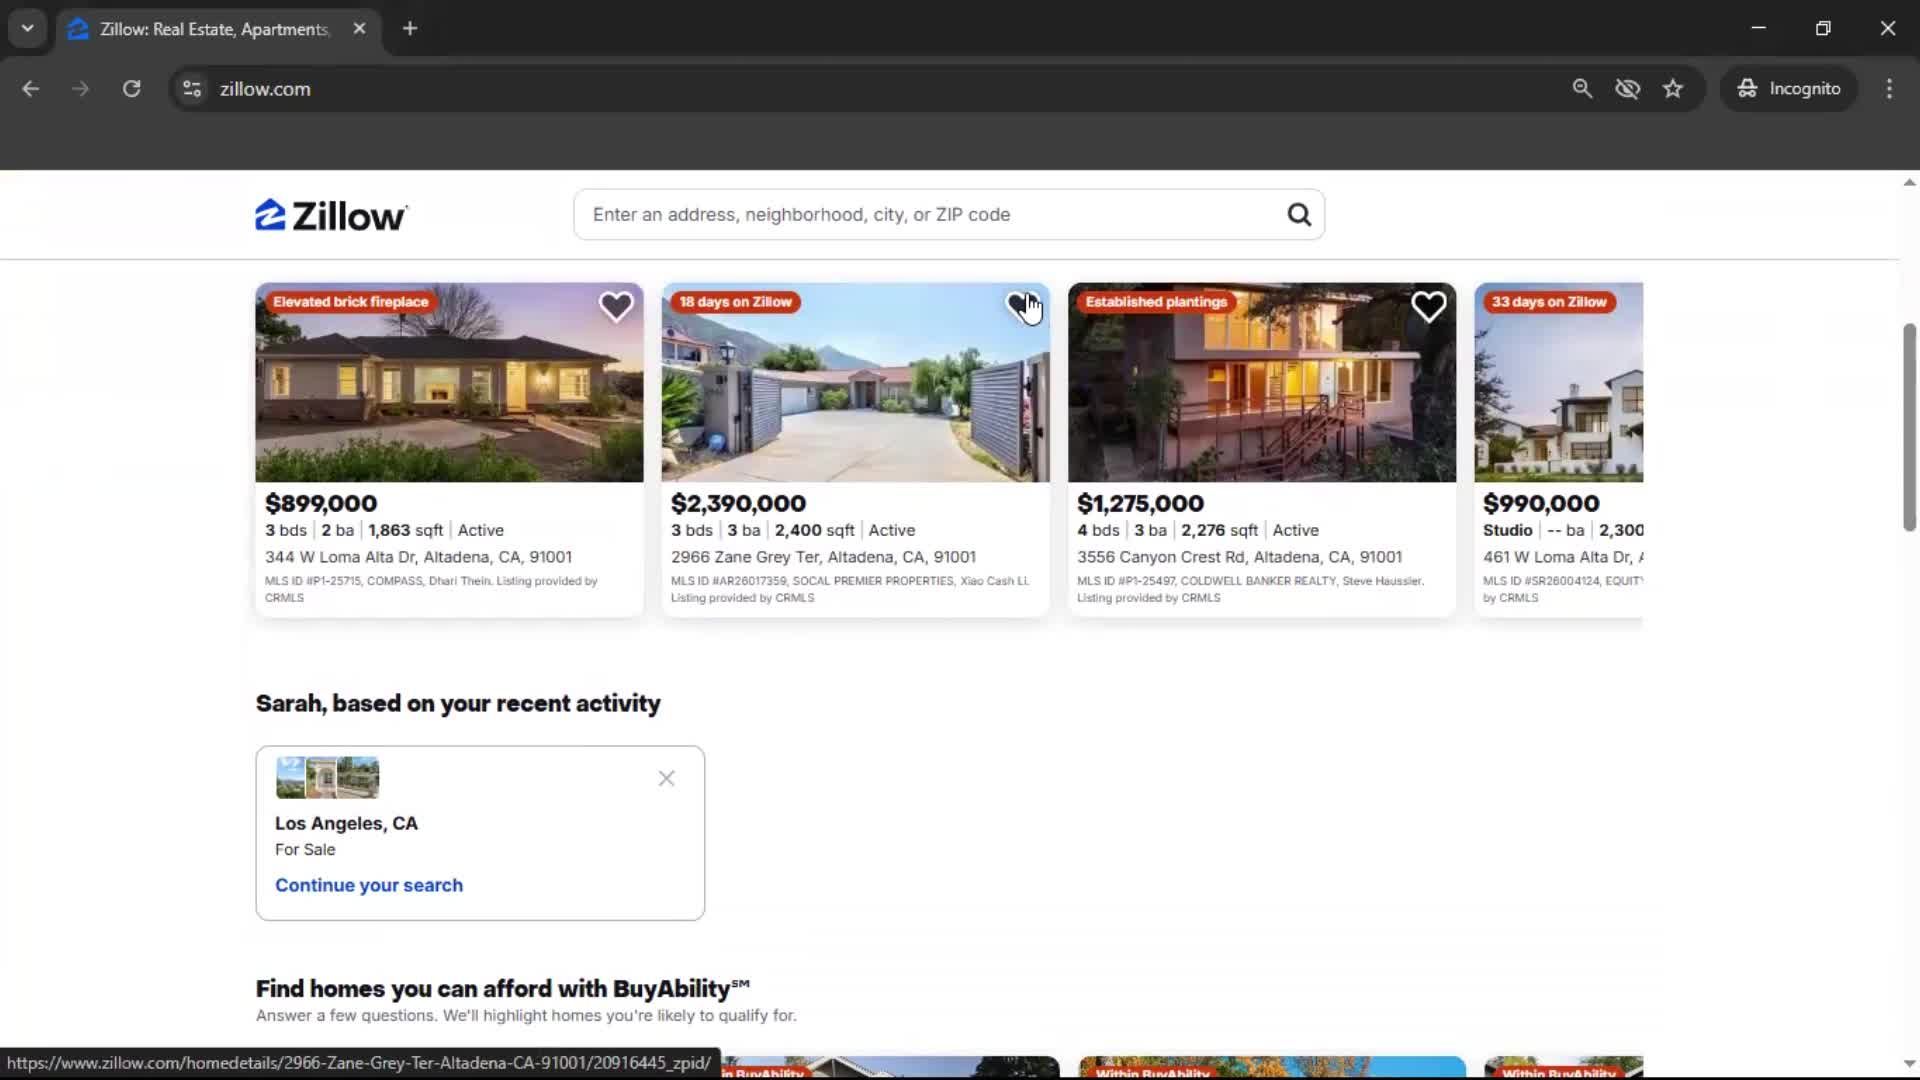1920x1080 pixels.
Task: Click the search magnifier icon in Zillow
Action: 1298,215
